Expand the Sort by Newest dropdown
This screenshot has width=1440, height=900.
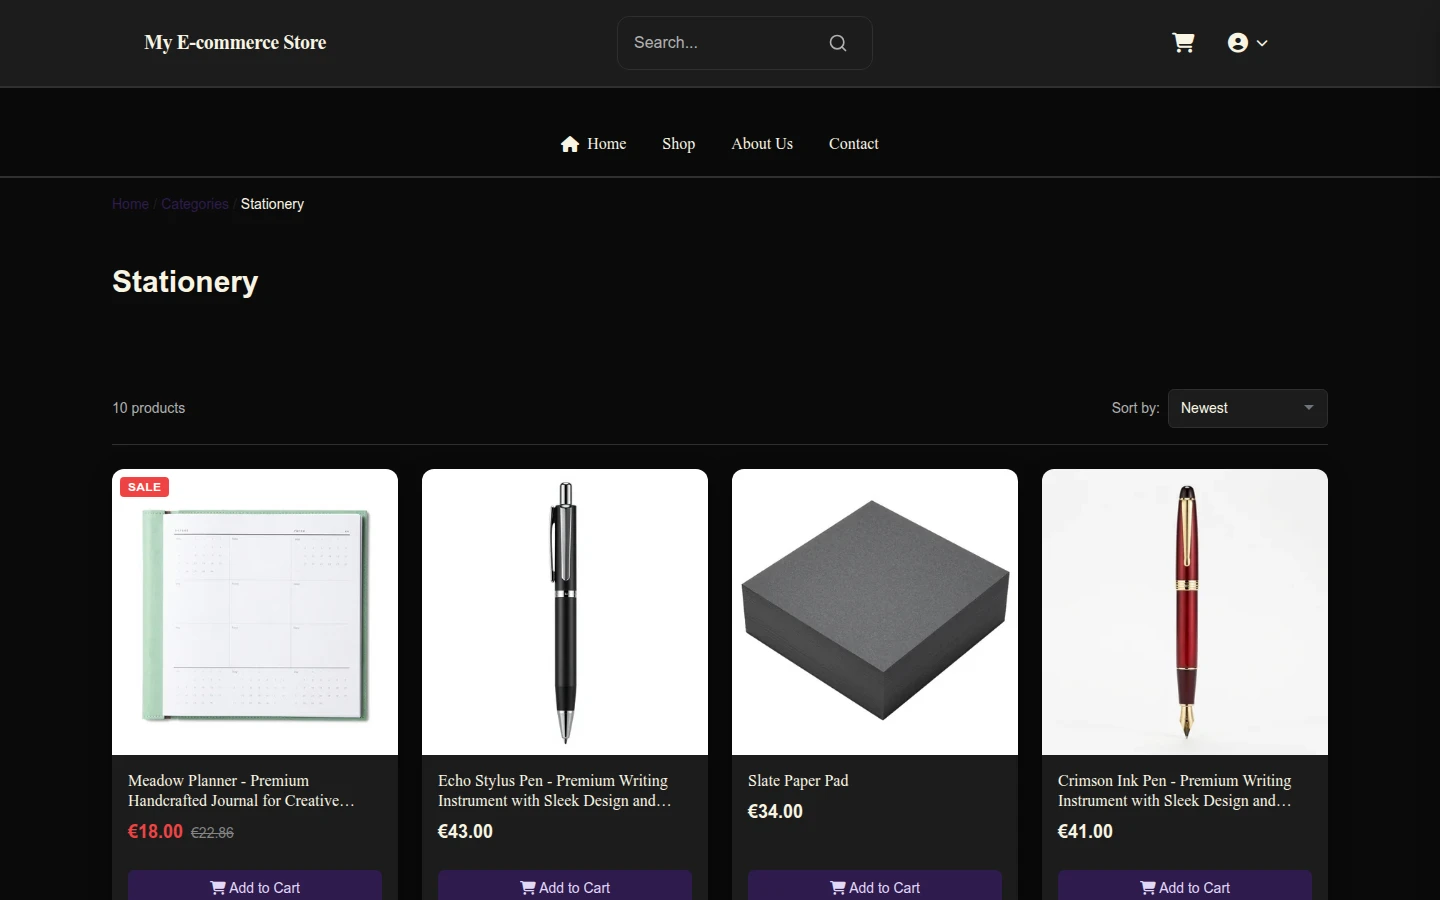point(1248,408)
